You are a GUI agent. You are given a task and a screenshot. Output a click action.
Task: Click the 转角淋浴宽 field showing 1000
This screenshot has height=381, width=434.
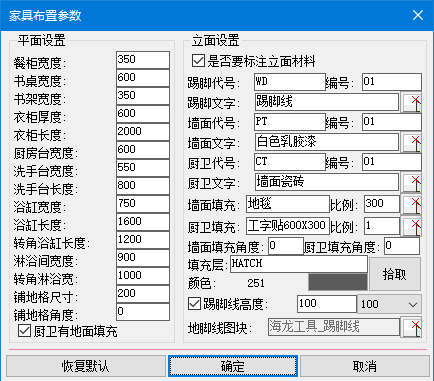[x=143, y=276]
